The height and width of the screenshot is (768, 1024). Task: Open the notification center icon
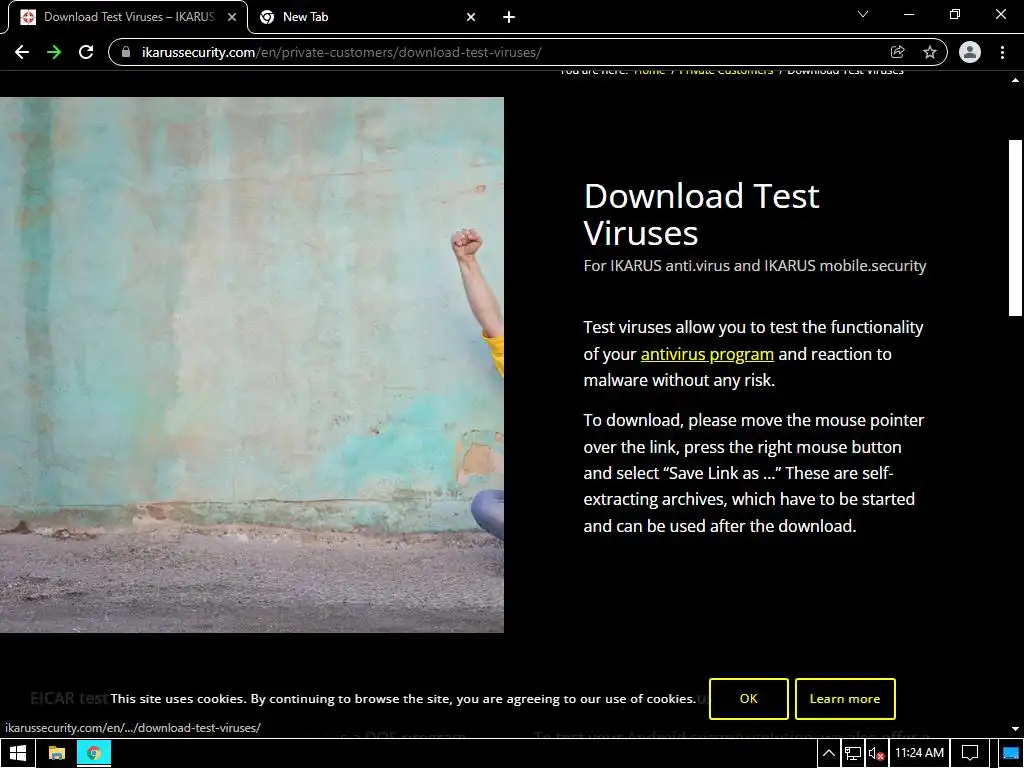tap(970, 754)
